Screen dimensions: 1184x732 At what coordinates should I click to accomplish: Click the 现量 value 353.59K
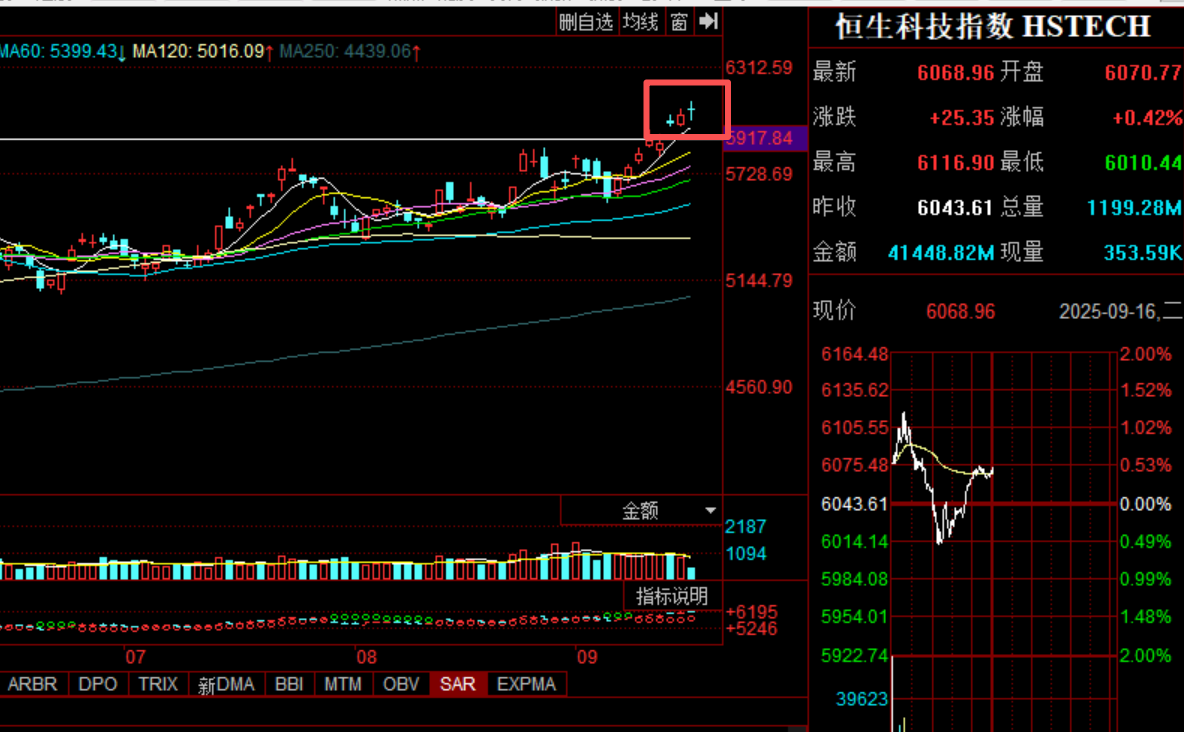[x=1142, y=252]
